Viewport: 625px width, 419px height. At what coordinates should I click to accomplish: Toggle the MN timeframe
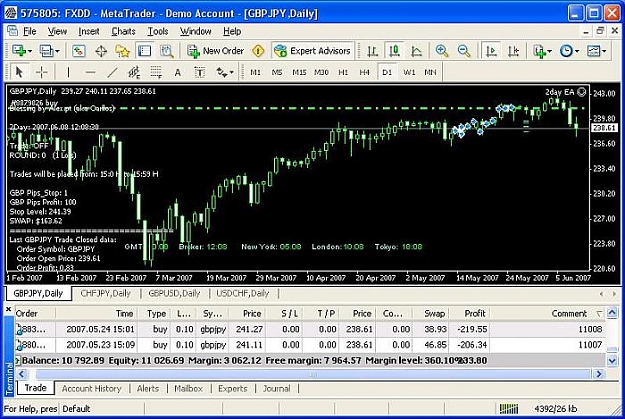(x=430, y=72)
